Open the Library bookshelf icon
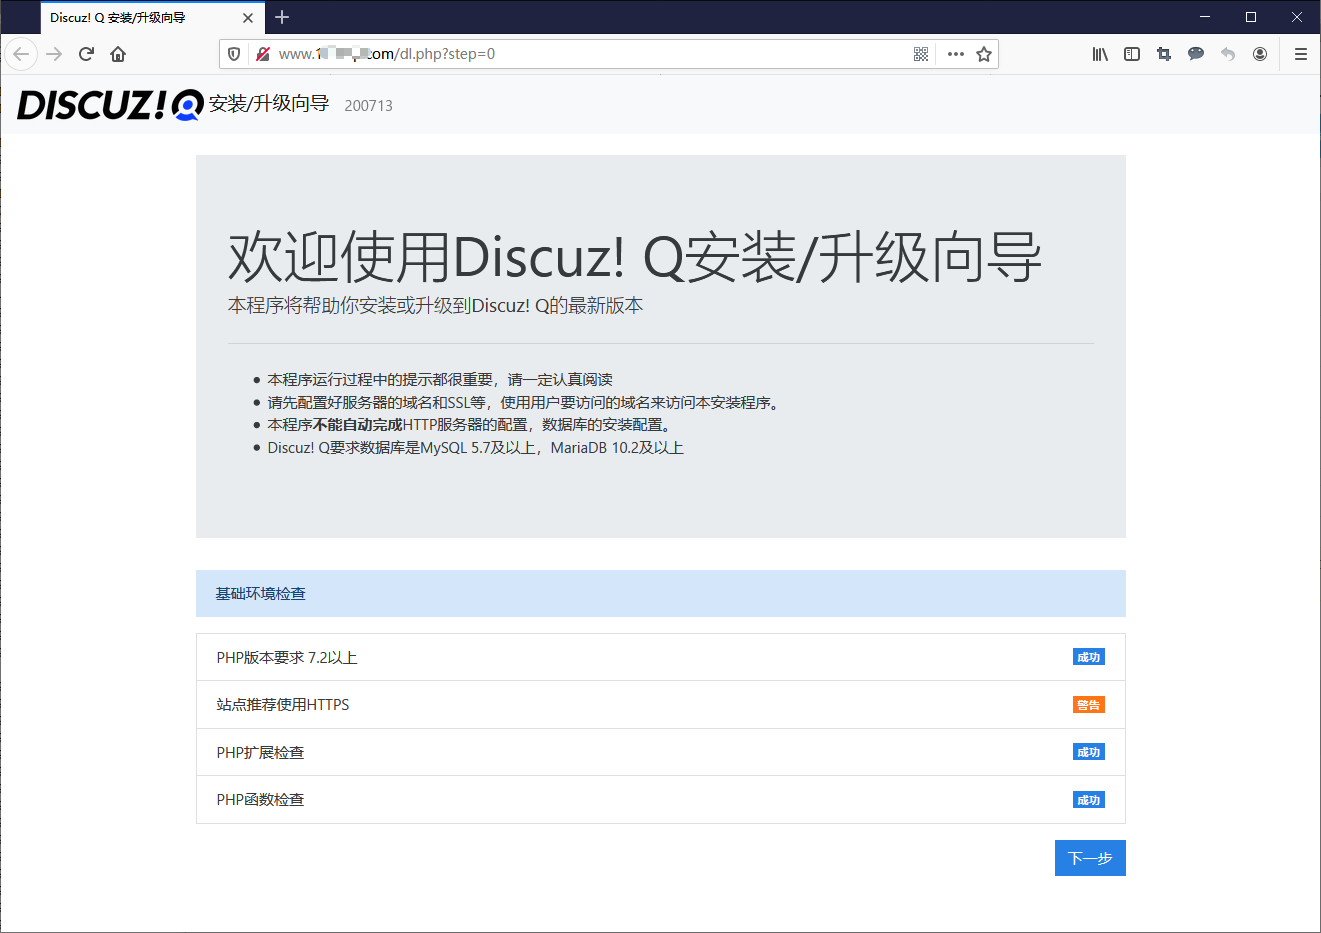Viewport: 1321px width, 933px height. [x=1100, y=54]
